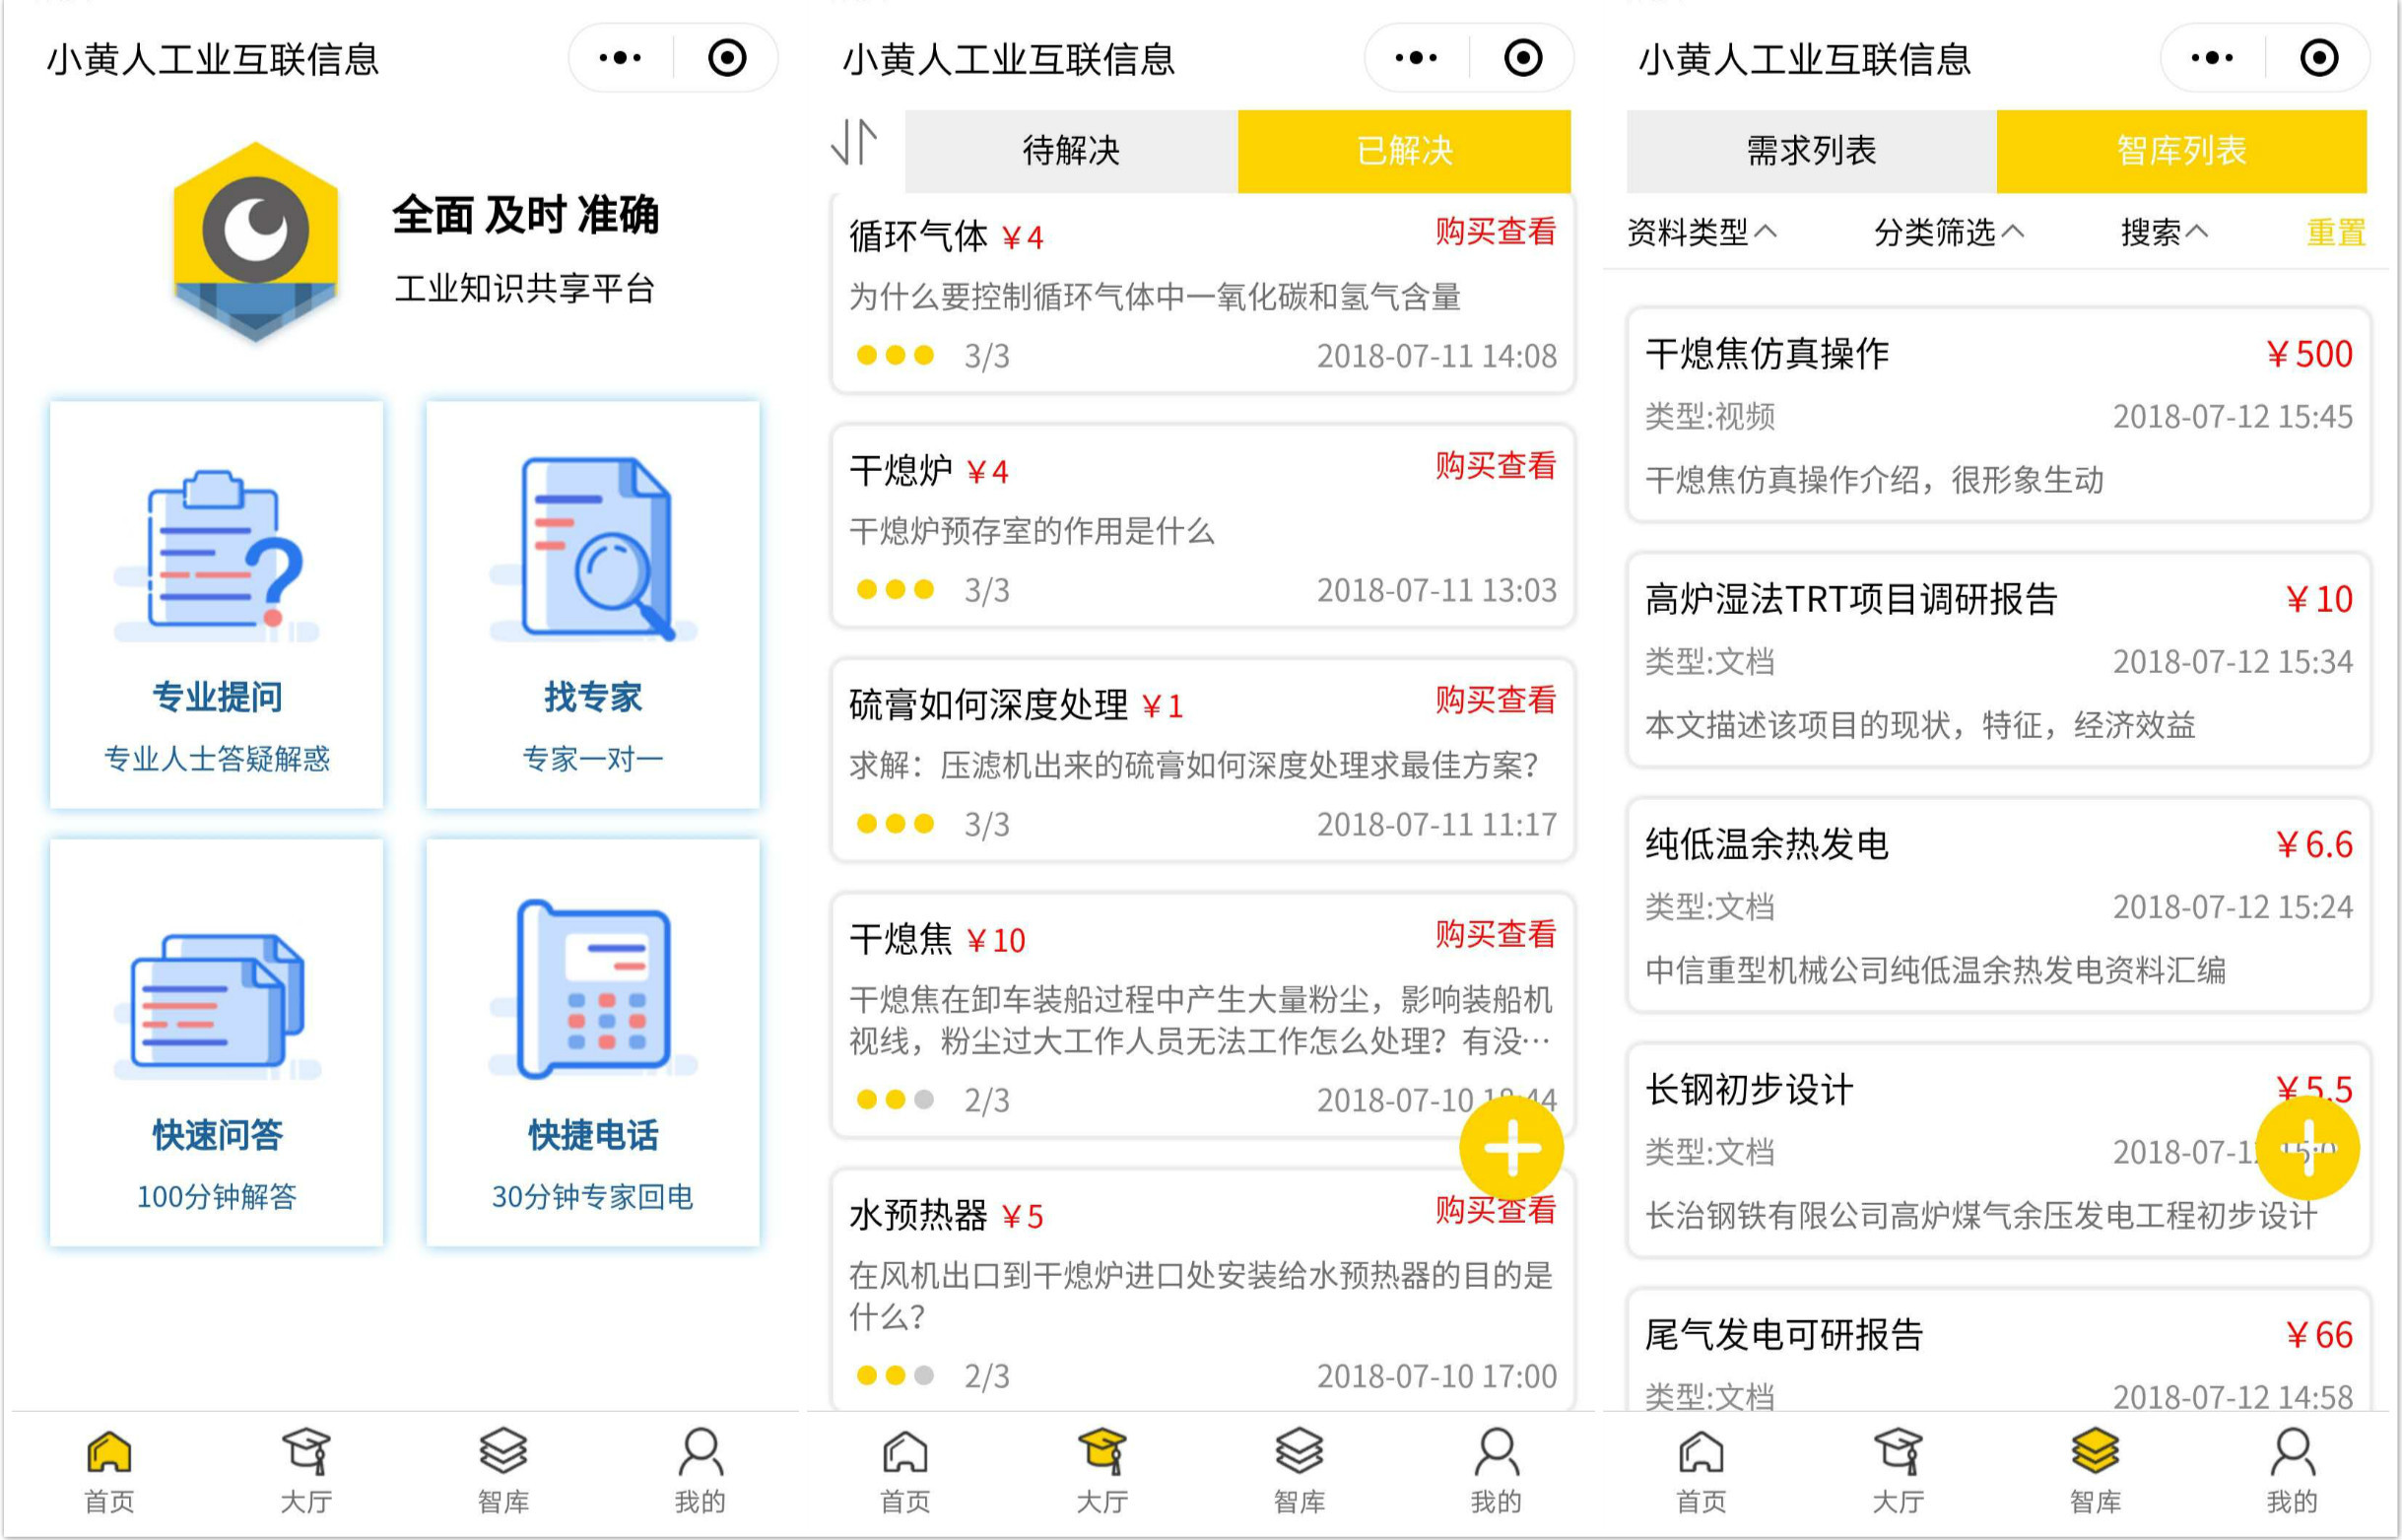Expand the 分类筛选 filter dropdown
The height and width of the screenshot is (1540, 2402).
1948,233
